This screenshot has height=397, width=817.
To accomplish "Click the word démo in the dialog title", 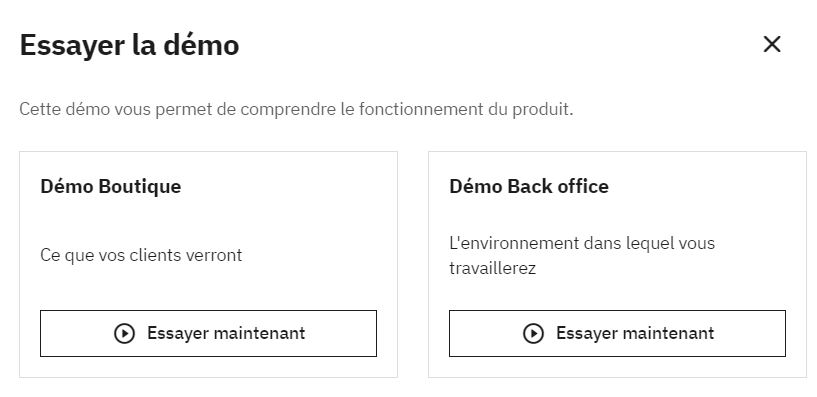I will 201,45.
